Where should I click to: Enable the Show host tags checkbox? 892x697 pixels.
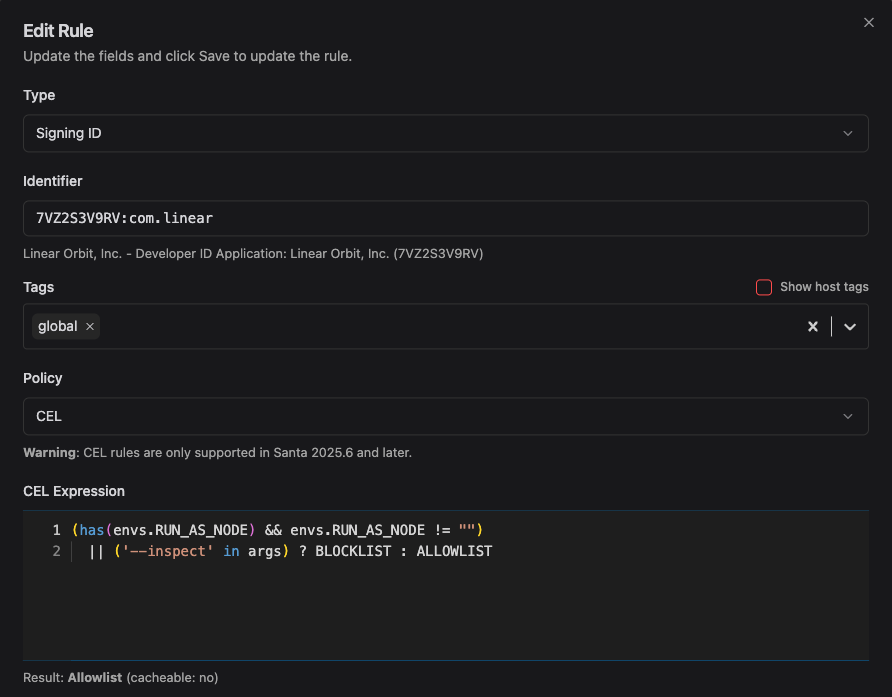(764, 287)
